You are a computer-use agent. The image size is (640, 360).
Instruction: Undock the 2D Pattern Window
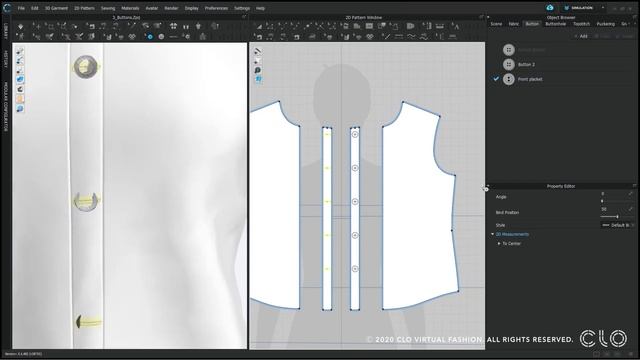point(482,18)
